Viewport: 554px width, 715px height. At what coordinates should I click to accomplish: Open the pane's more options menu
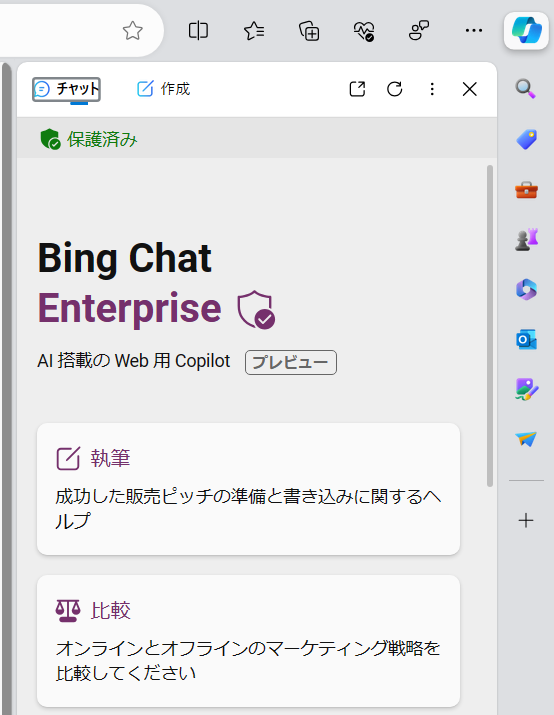[432, 89]
